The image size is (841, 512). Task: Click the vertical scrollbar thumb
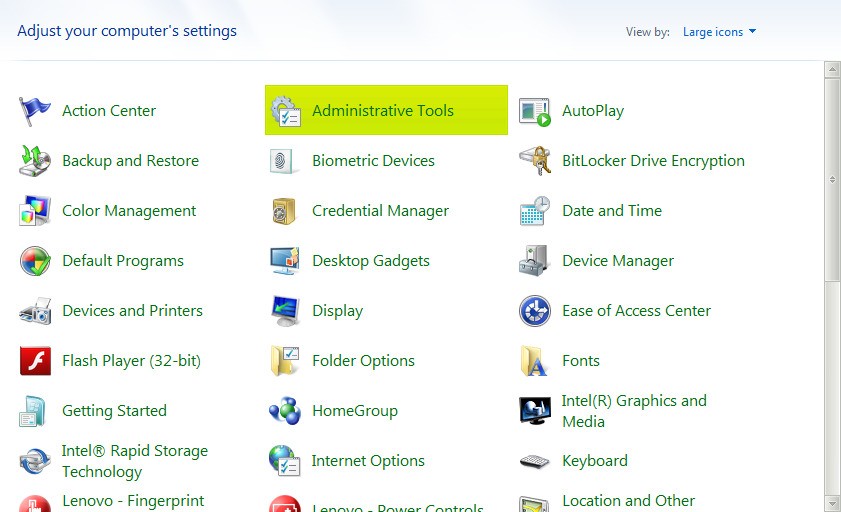[x=832, y=180]
